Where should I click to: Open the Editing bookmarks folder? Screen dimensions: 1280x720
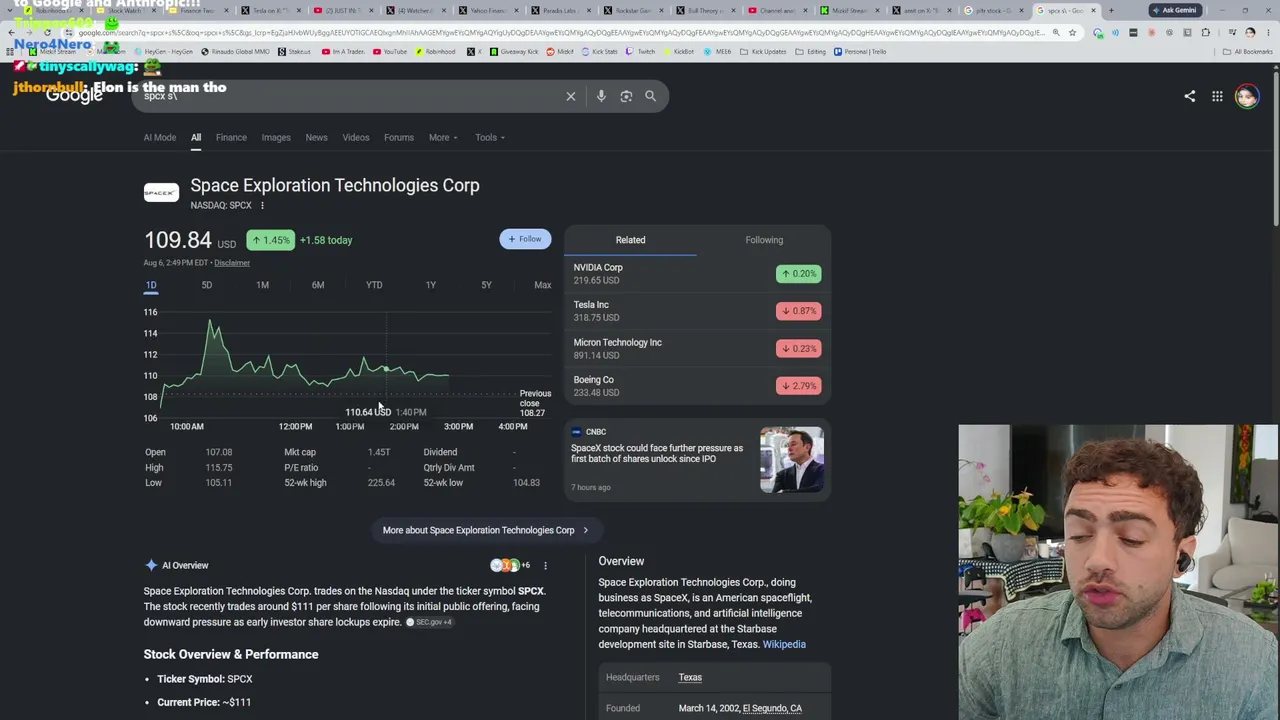point(811,51)
